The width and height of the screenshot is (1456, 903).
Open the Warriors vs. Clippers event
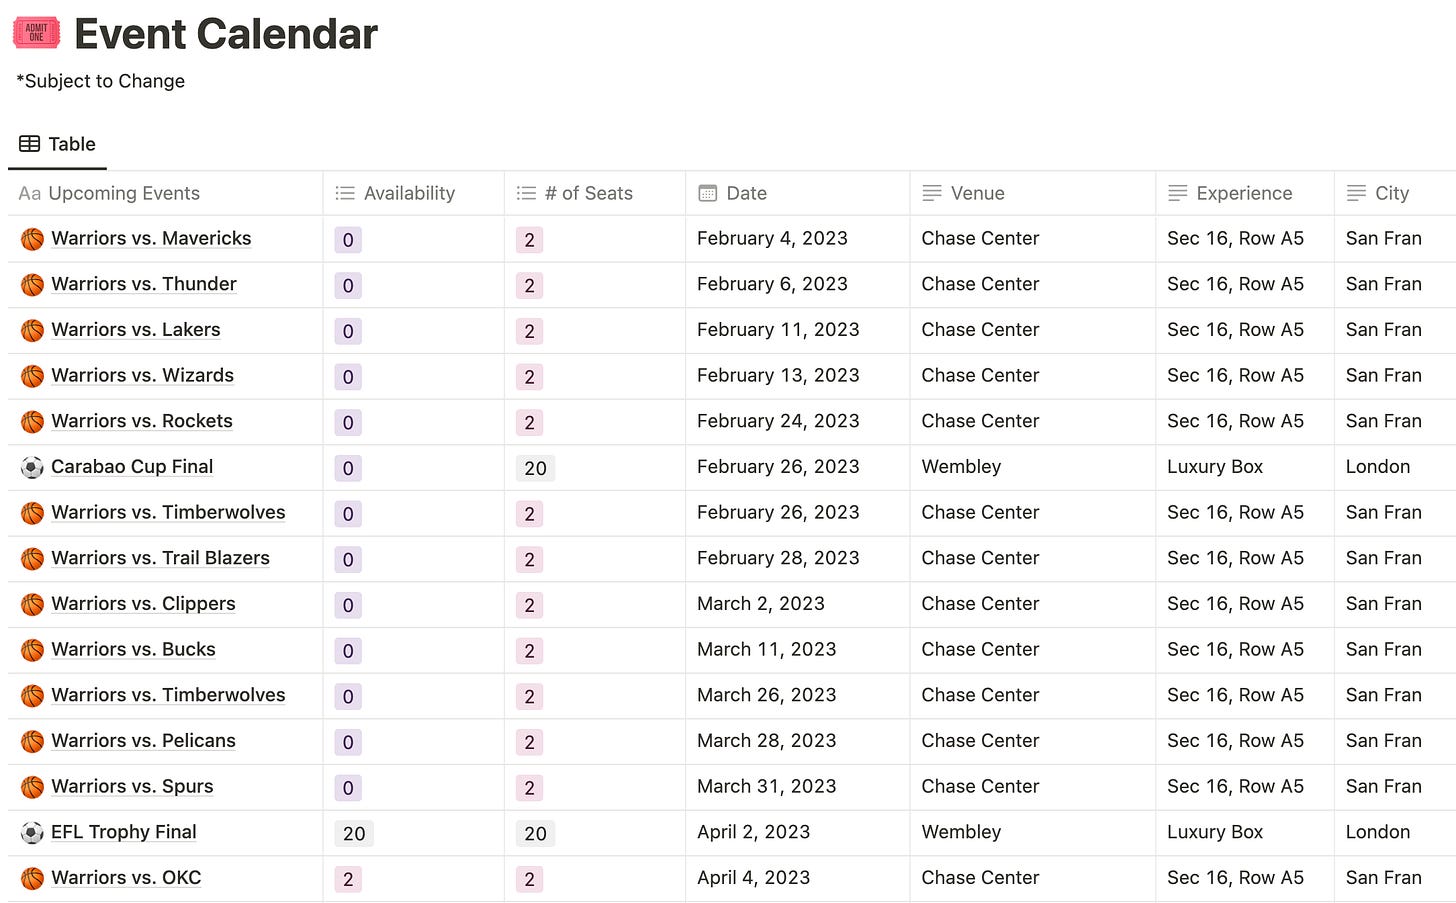[x=144, y=603]
